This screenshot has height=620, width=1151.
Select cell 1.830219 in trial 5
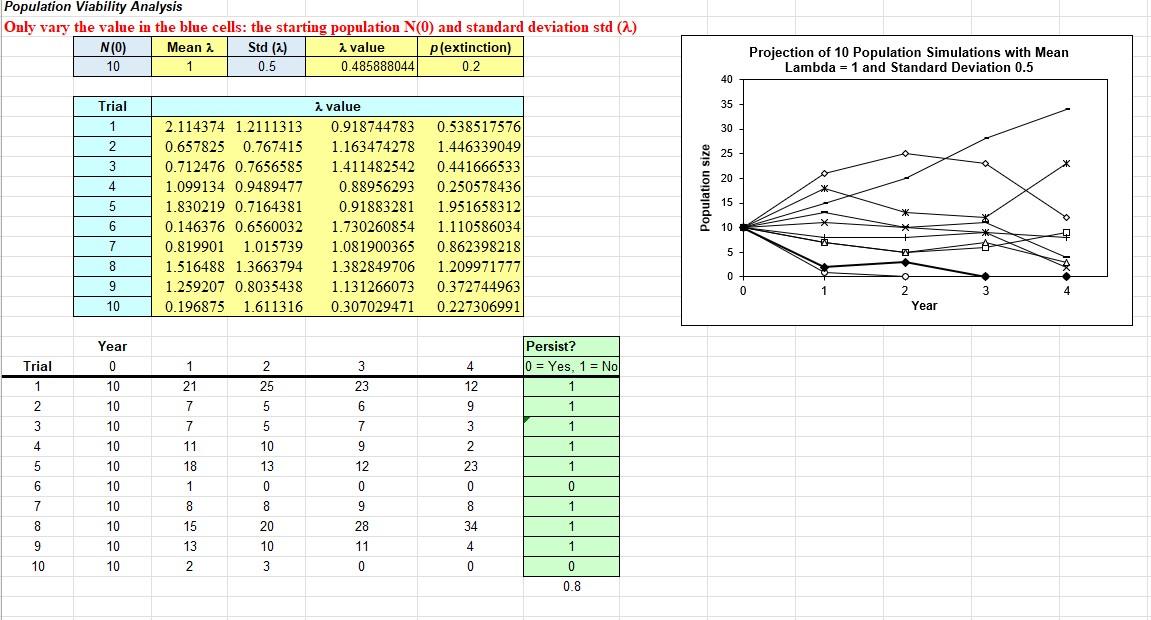189,207
